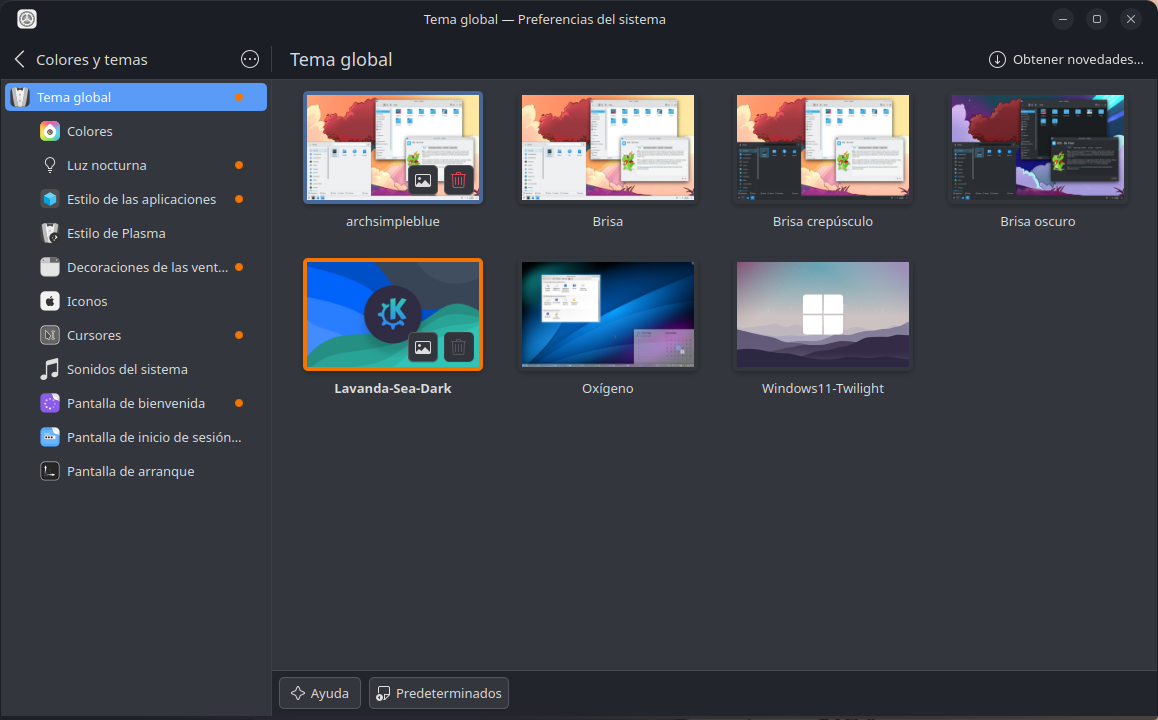
Task: Click red trash icon on archsimpleblue theme
Action: pos(458,180)
